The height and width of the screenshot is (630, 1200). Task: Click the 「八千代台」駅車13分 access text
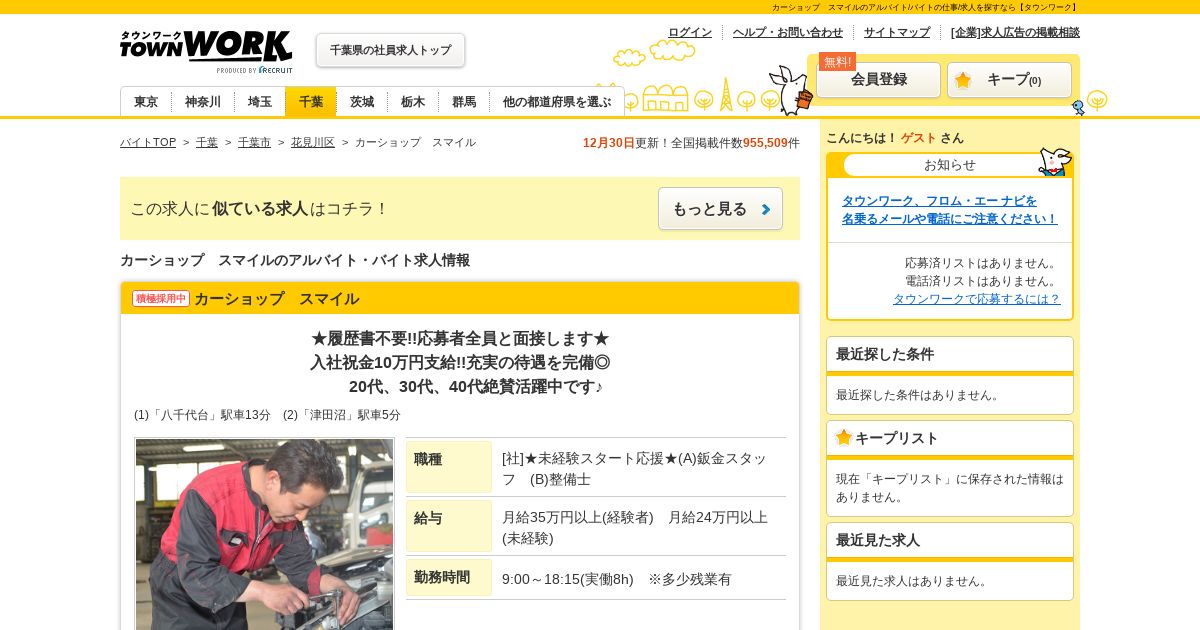tap(202, 415)
